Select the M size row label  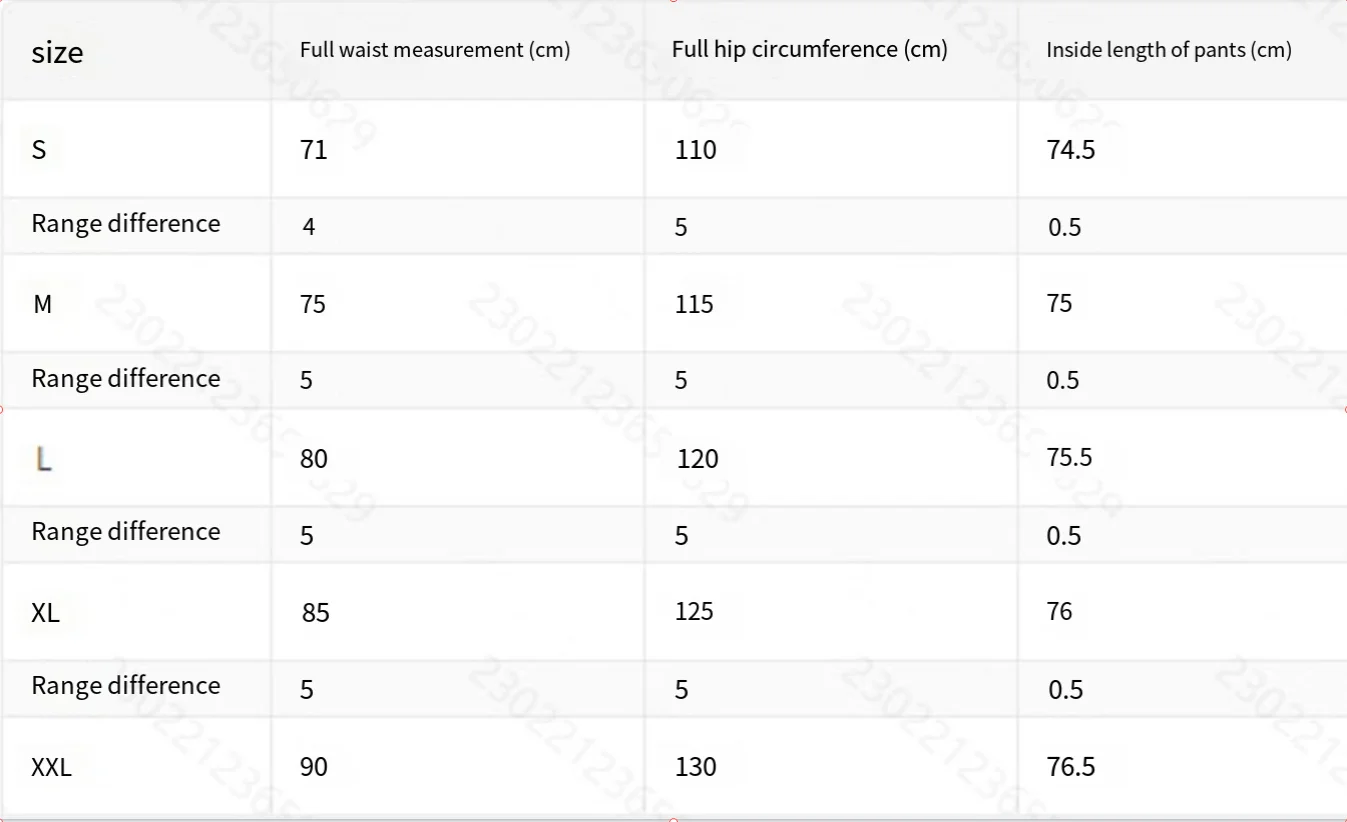tap(42, 304)
